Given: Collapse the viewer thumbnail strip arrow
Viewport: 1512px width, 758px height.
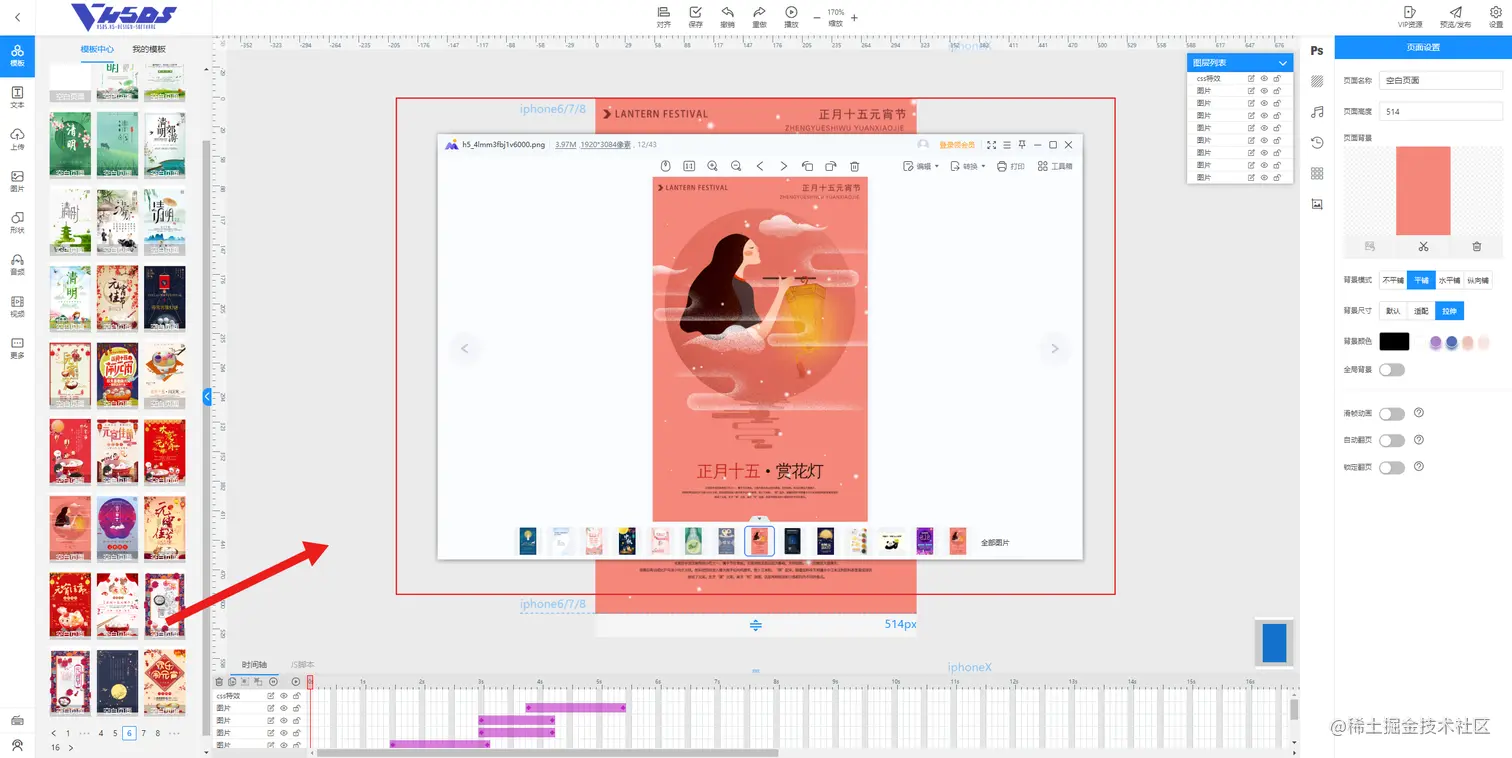Looking at the screenshot, I should [760, 519].
